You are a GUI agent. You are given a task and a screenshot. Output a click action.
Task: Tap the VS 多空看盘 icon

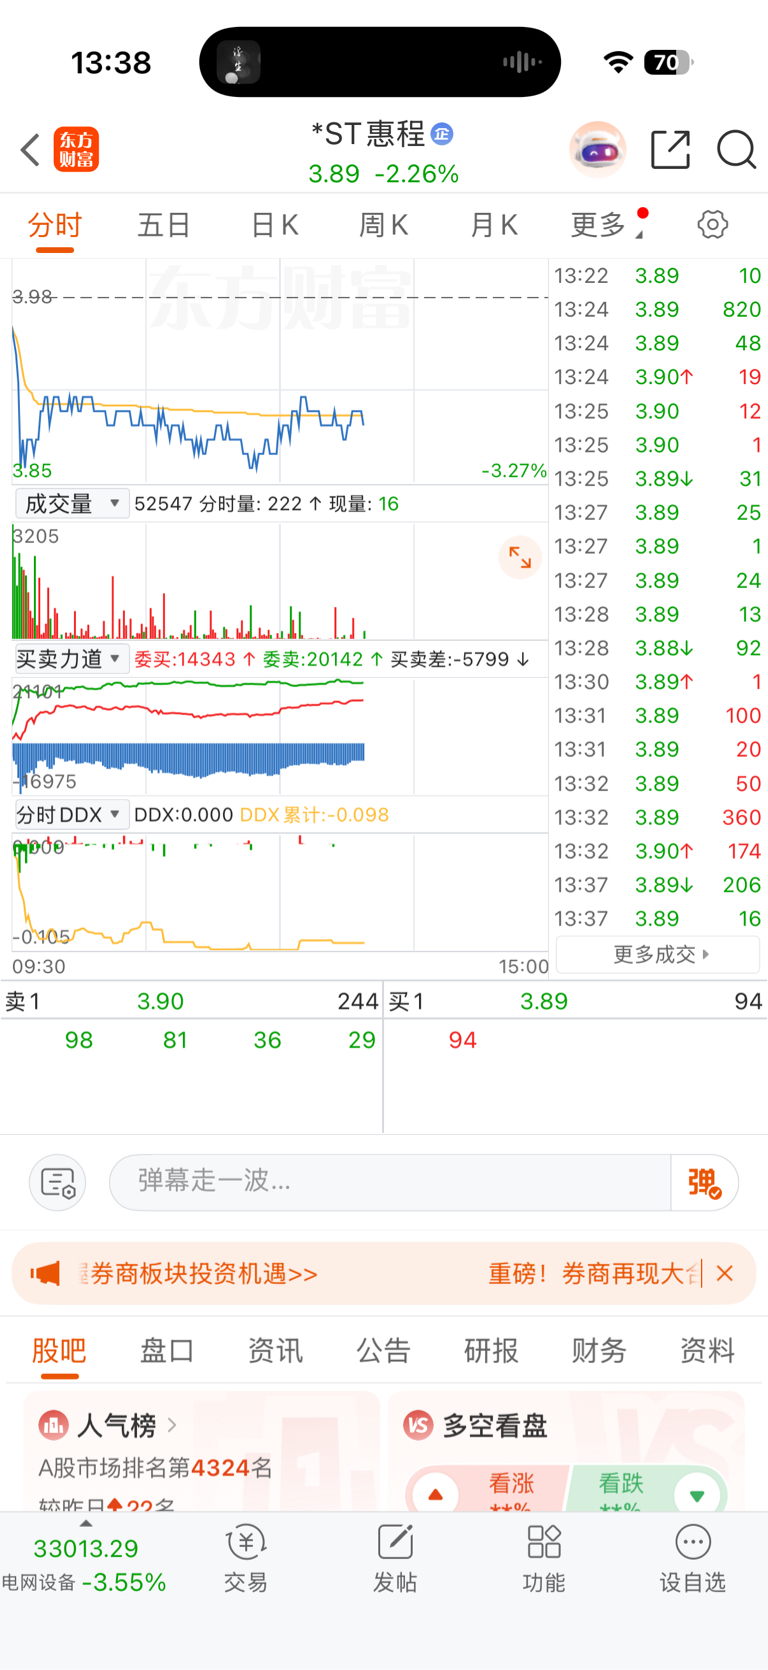pos(418,1425)
